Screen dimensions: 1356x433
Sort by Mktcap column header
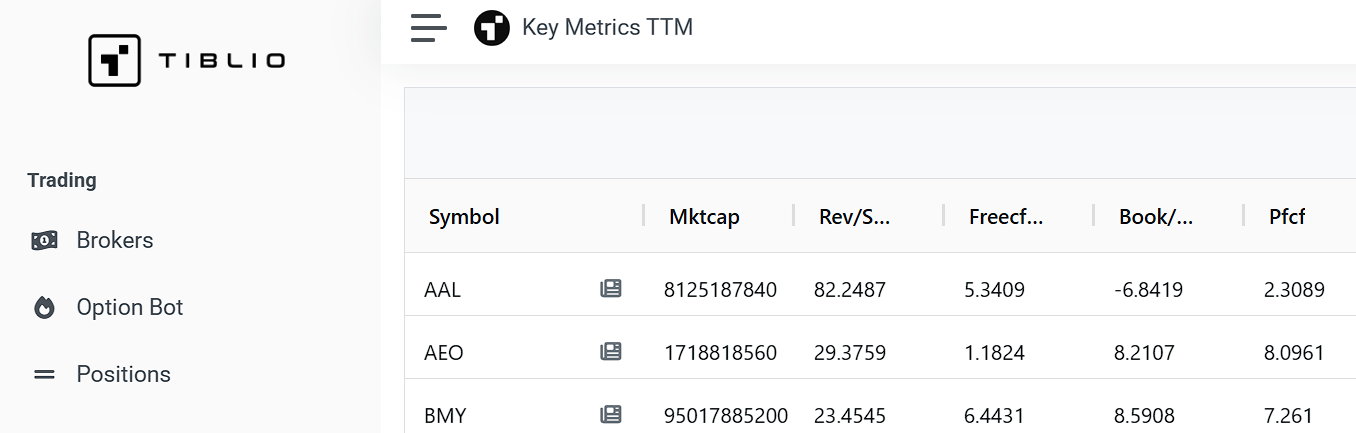pos(705,217)
